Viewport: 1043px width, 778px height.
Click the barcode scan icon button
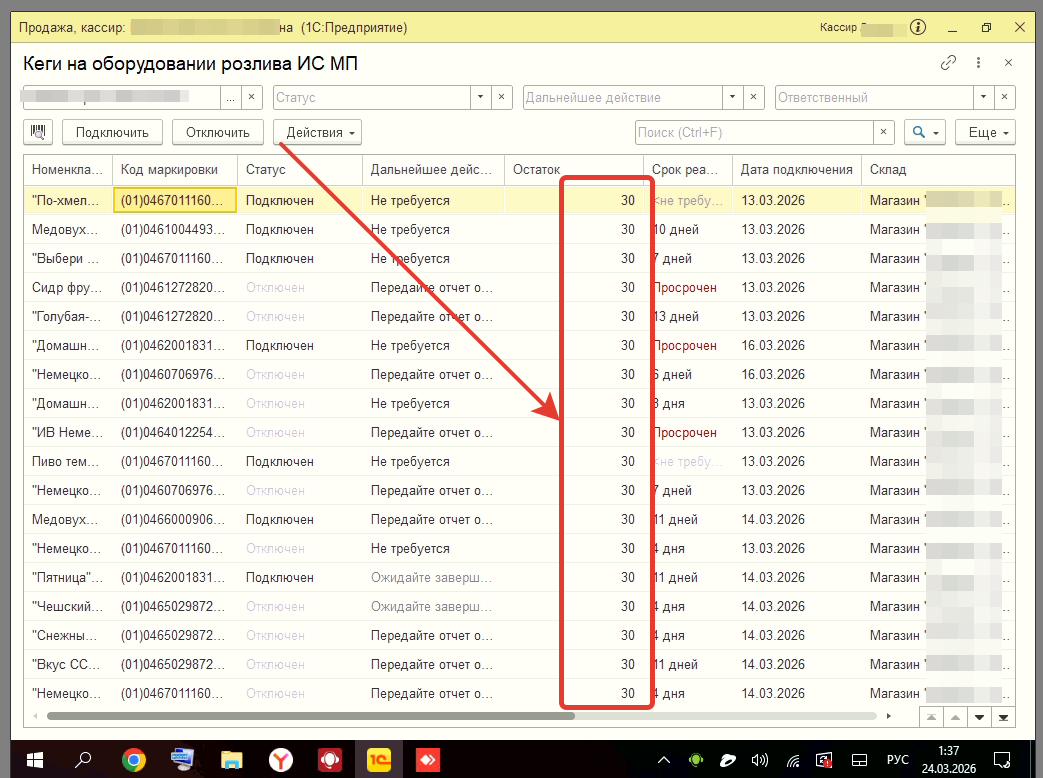(39, 132)
